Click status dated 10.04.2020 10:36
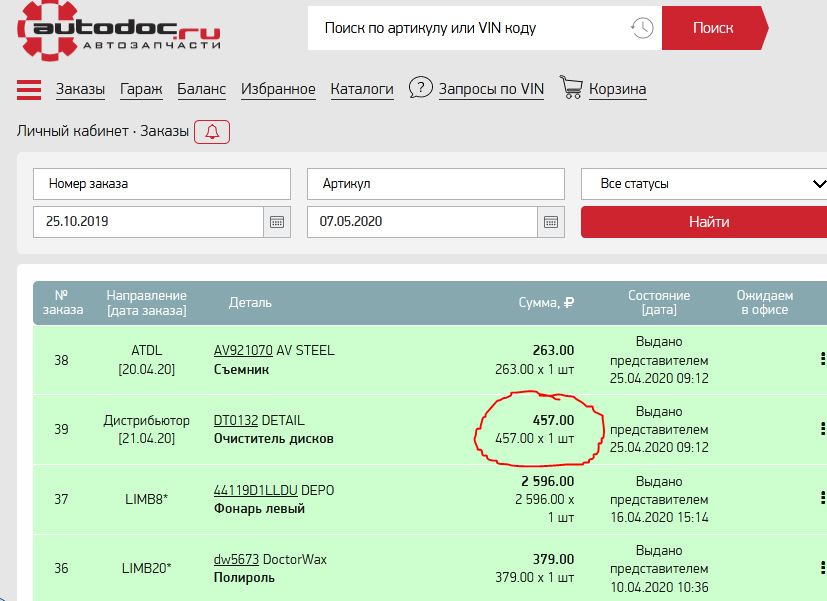827x601 pixels. pyautogui.click(x=659, y=569)
